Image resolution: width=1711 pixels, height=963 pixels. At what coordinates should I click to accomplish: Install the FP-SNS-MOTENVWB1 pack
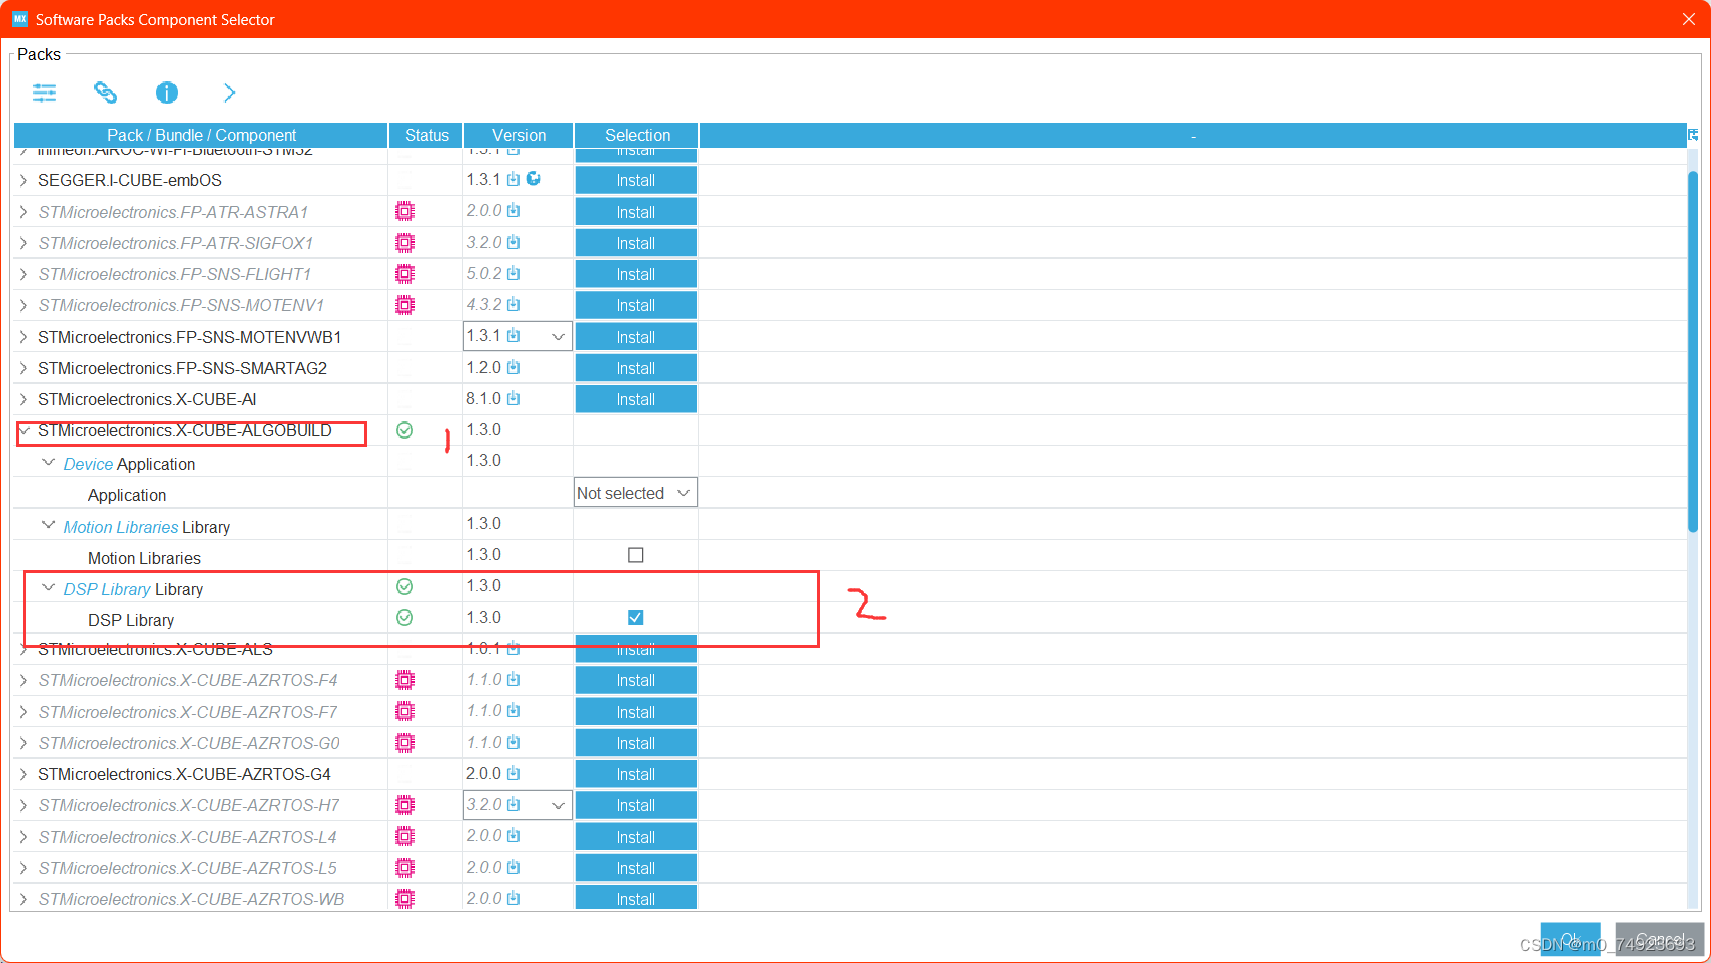pos(636,337)
